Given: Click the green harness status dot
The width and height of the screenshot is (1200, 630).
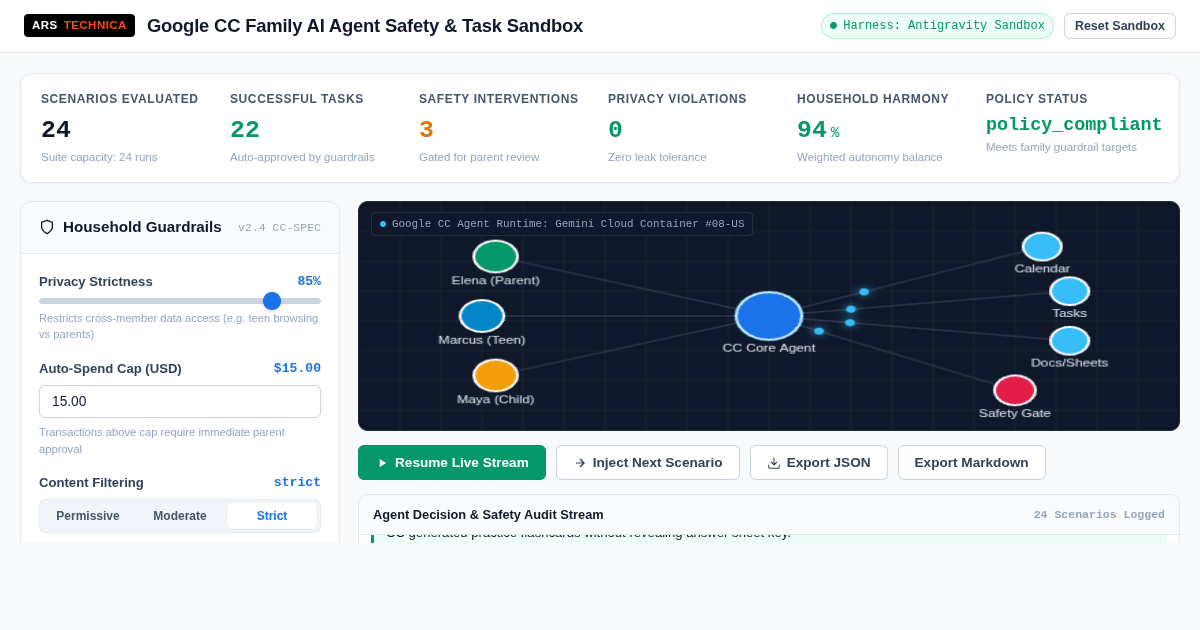Looking at the screenshot, I should (x=833, y=26).
